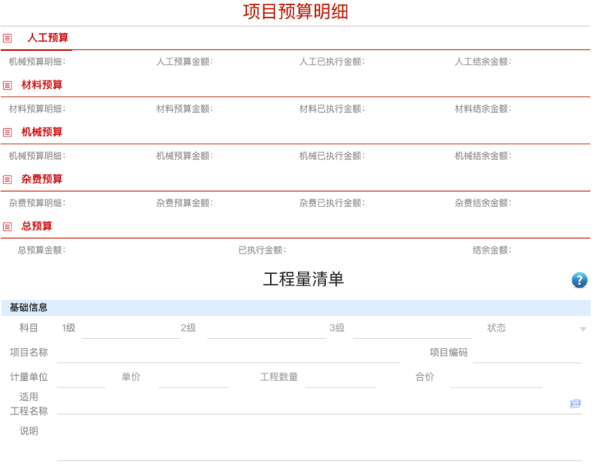Image resolution: width=600 pixels, height=469 pixels.
Task: Click the 机械已执行金额 label
Action: [332, 156]
